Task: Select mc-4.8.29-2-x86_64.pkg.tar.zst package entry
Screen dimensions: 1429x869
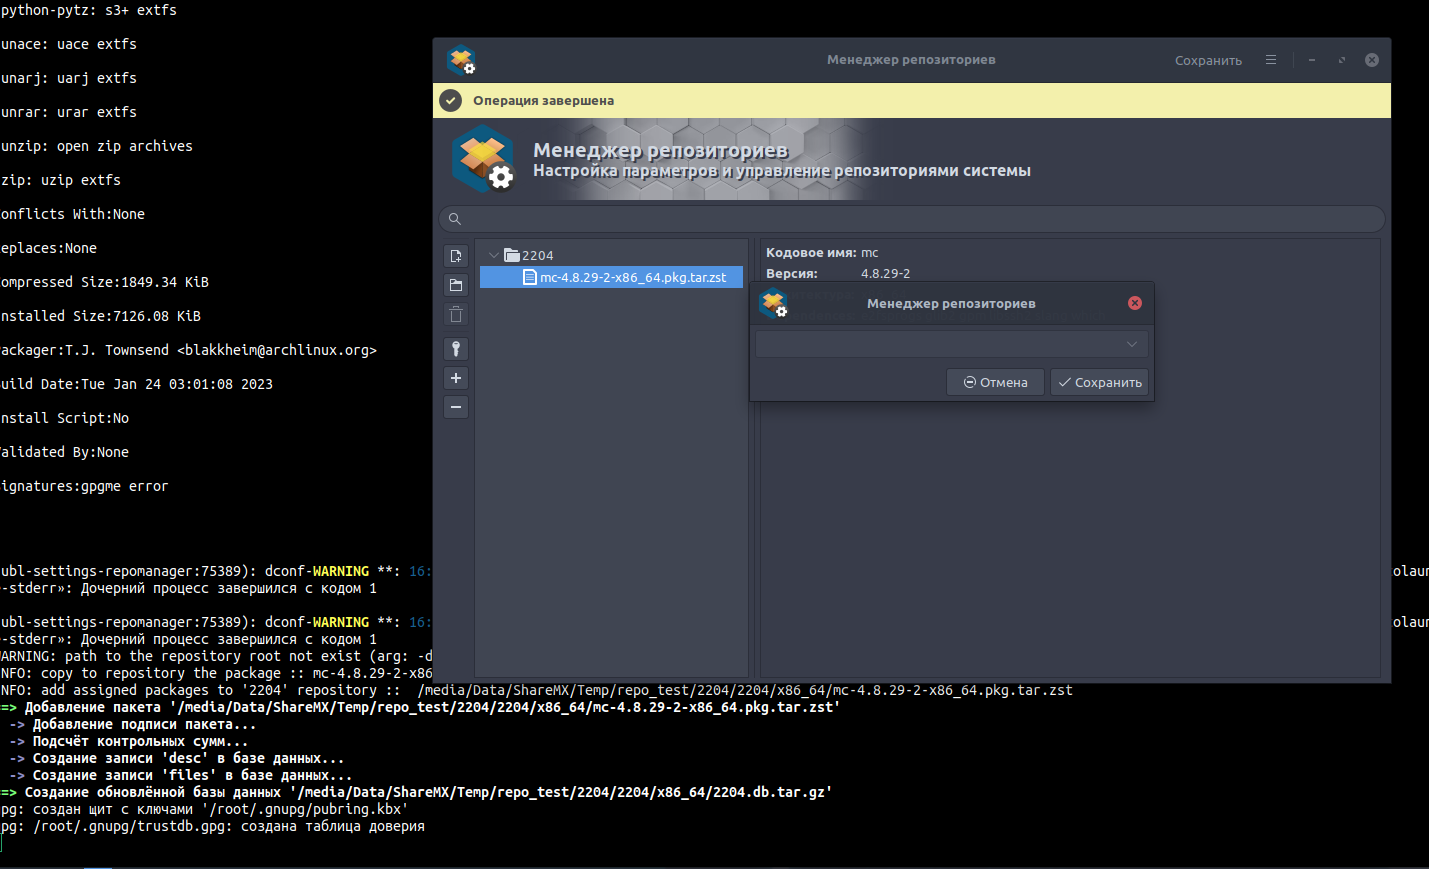Action: tap(632, 277)
